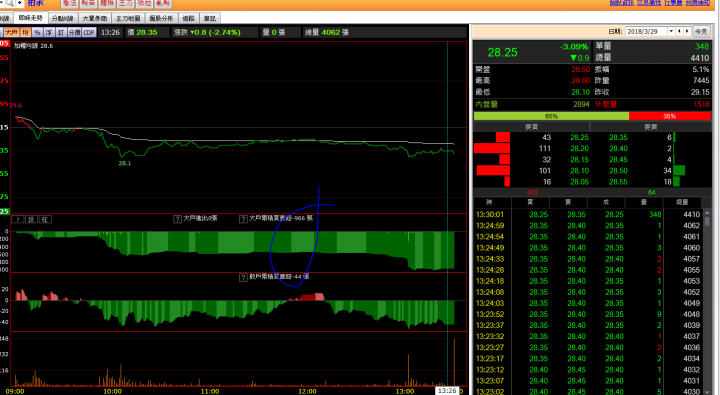Click the 設 settings box
Viewport: 720px width, 395px height.
(31, 220)
